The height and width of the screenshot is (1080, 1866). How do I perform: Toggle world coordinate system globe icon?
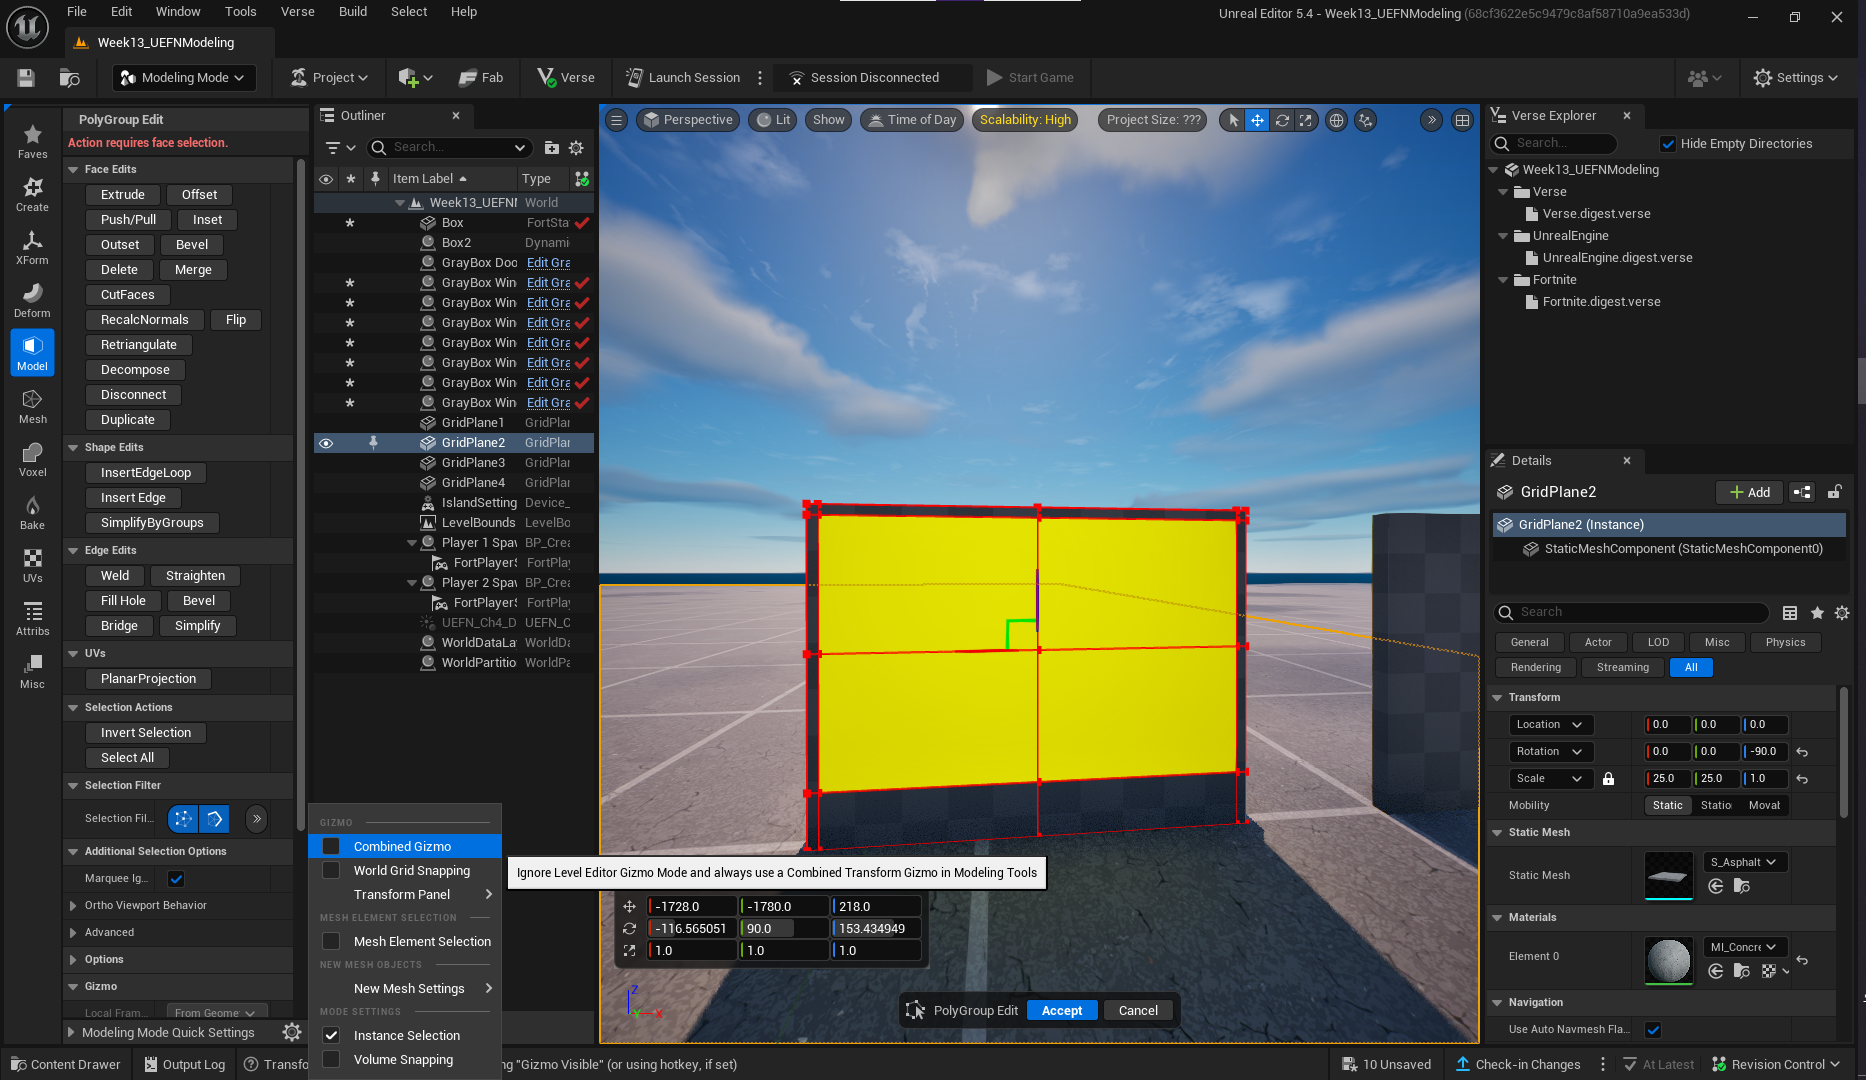[1336, 120]
